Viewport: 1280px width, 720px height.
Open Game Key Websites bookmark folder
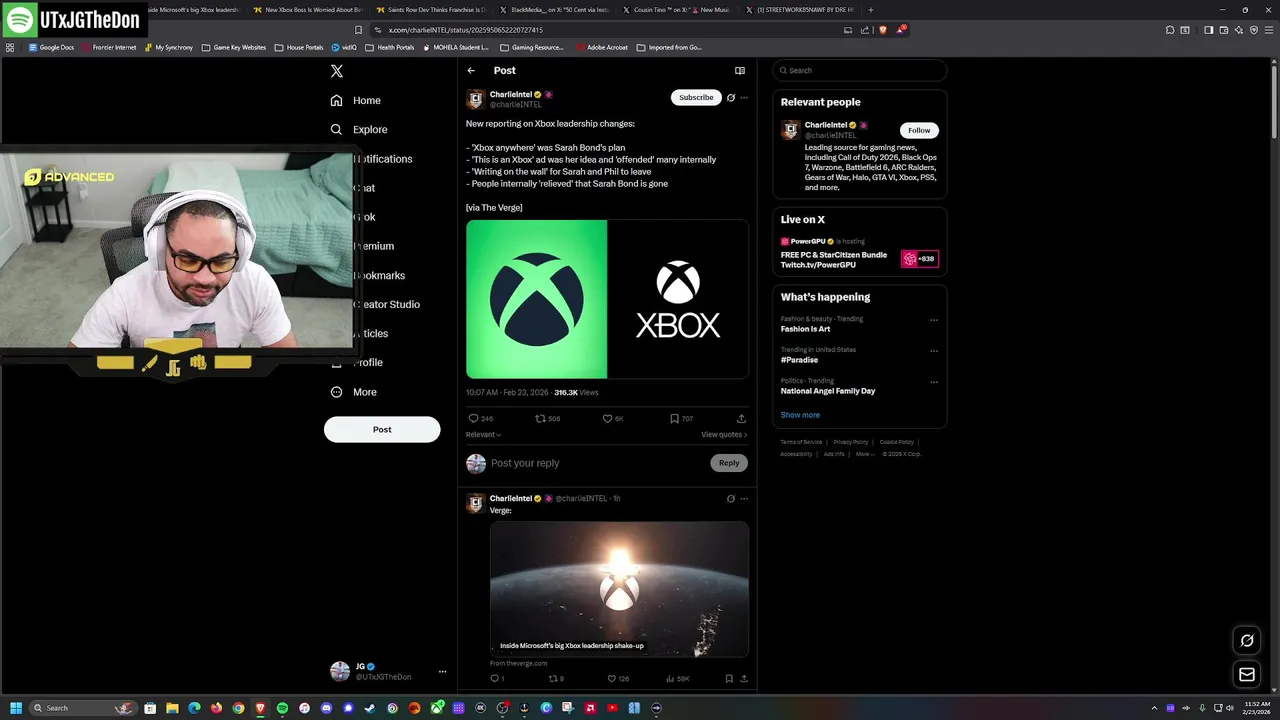tap(234, 47)
